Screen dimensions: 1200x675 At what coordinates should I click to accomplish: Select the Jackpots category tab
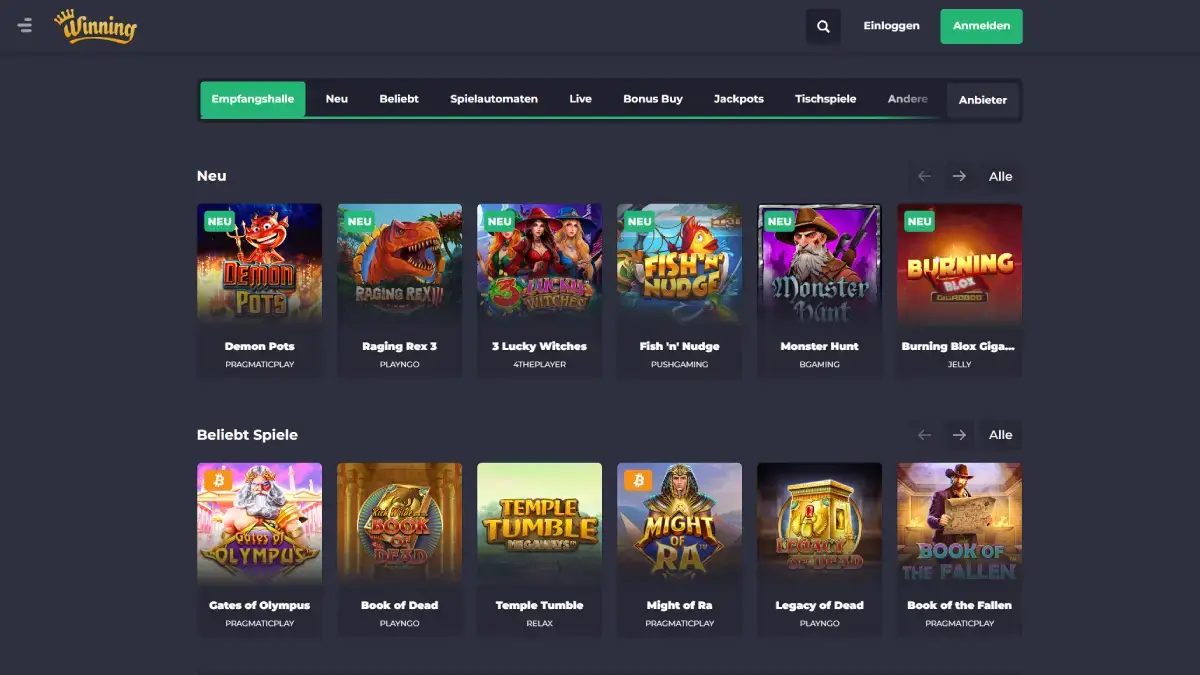tap(738, 99)
